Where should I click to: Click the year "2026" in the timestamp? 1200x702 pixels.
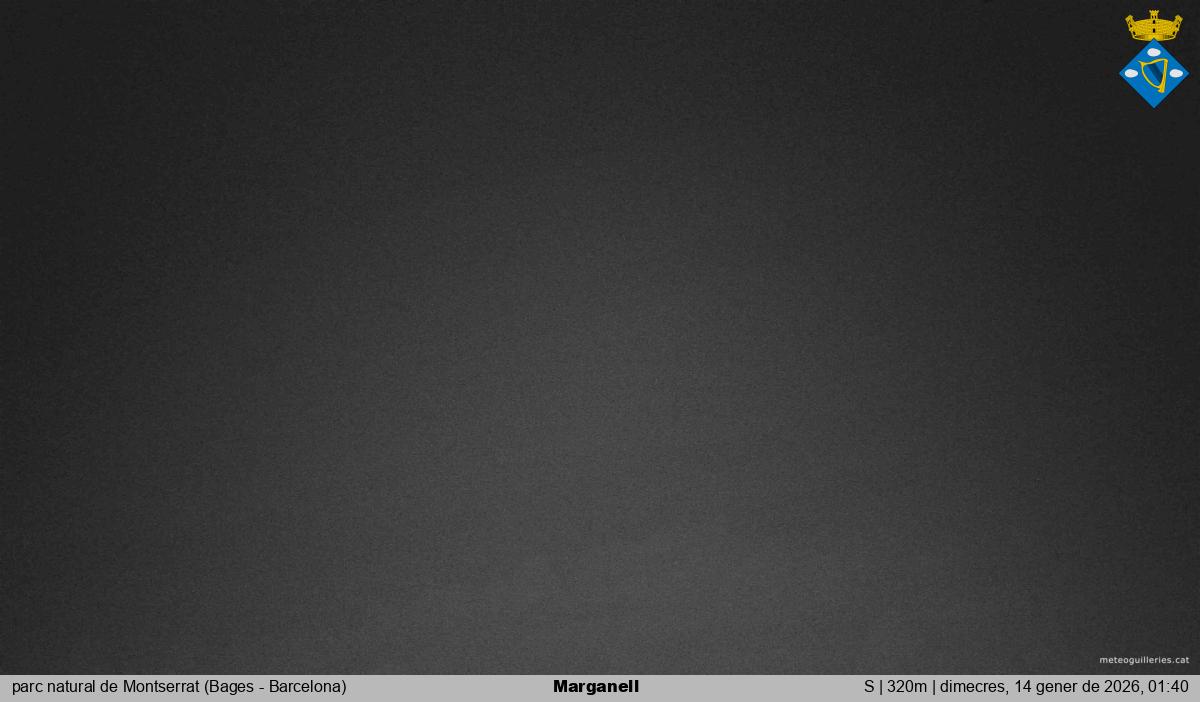tap(1123, 687)
